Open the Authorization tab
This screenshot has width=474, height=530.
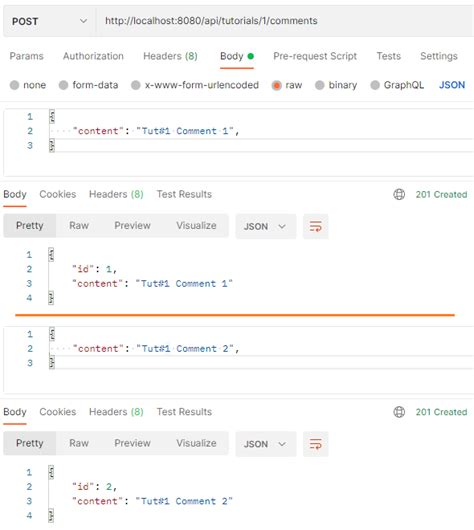point(93,56)
